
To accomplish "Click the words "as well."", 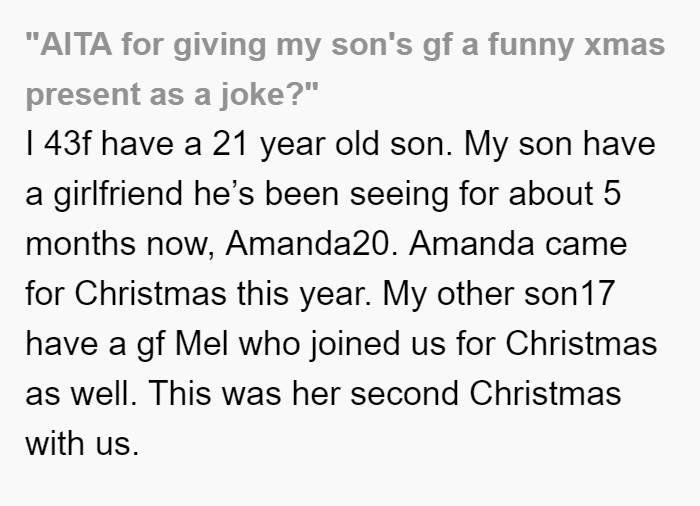I will (x=81, y=393).
